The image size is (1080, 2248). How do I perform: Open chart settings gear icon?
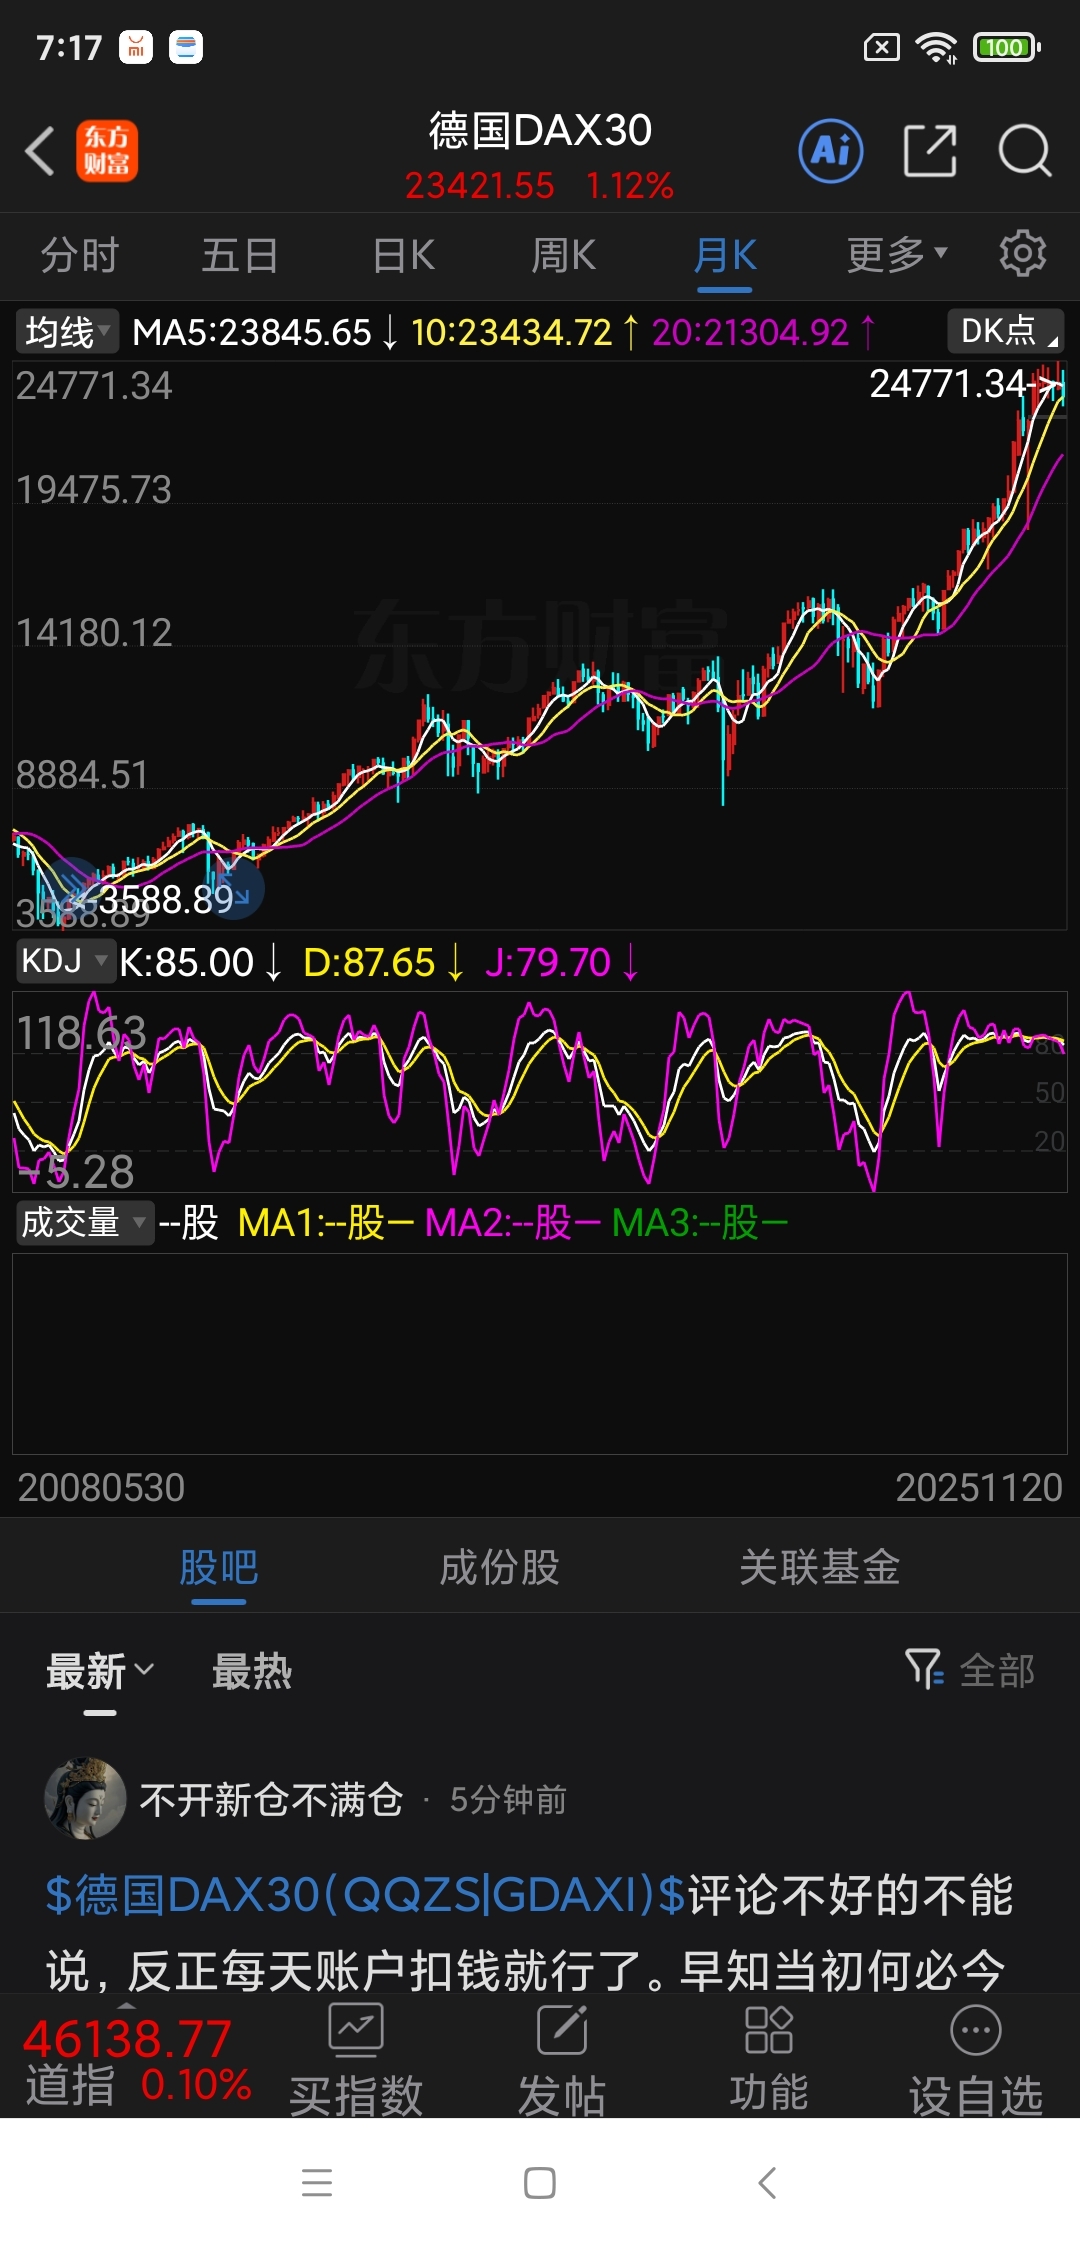pos(1022,254)
